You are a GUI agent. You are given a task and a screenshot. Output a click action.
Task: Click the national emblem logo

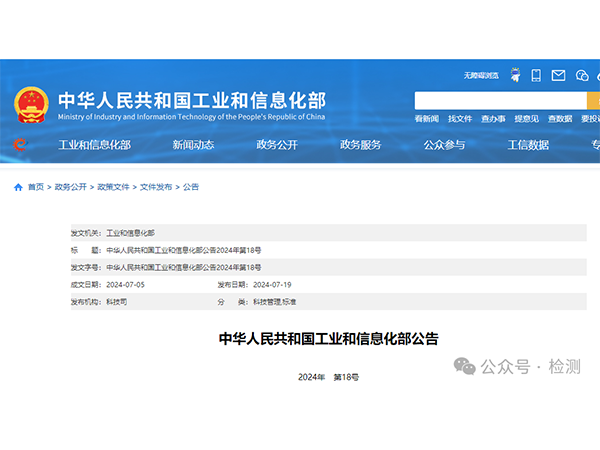click(x=31, y=104)
